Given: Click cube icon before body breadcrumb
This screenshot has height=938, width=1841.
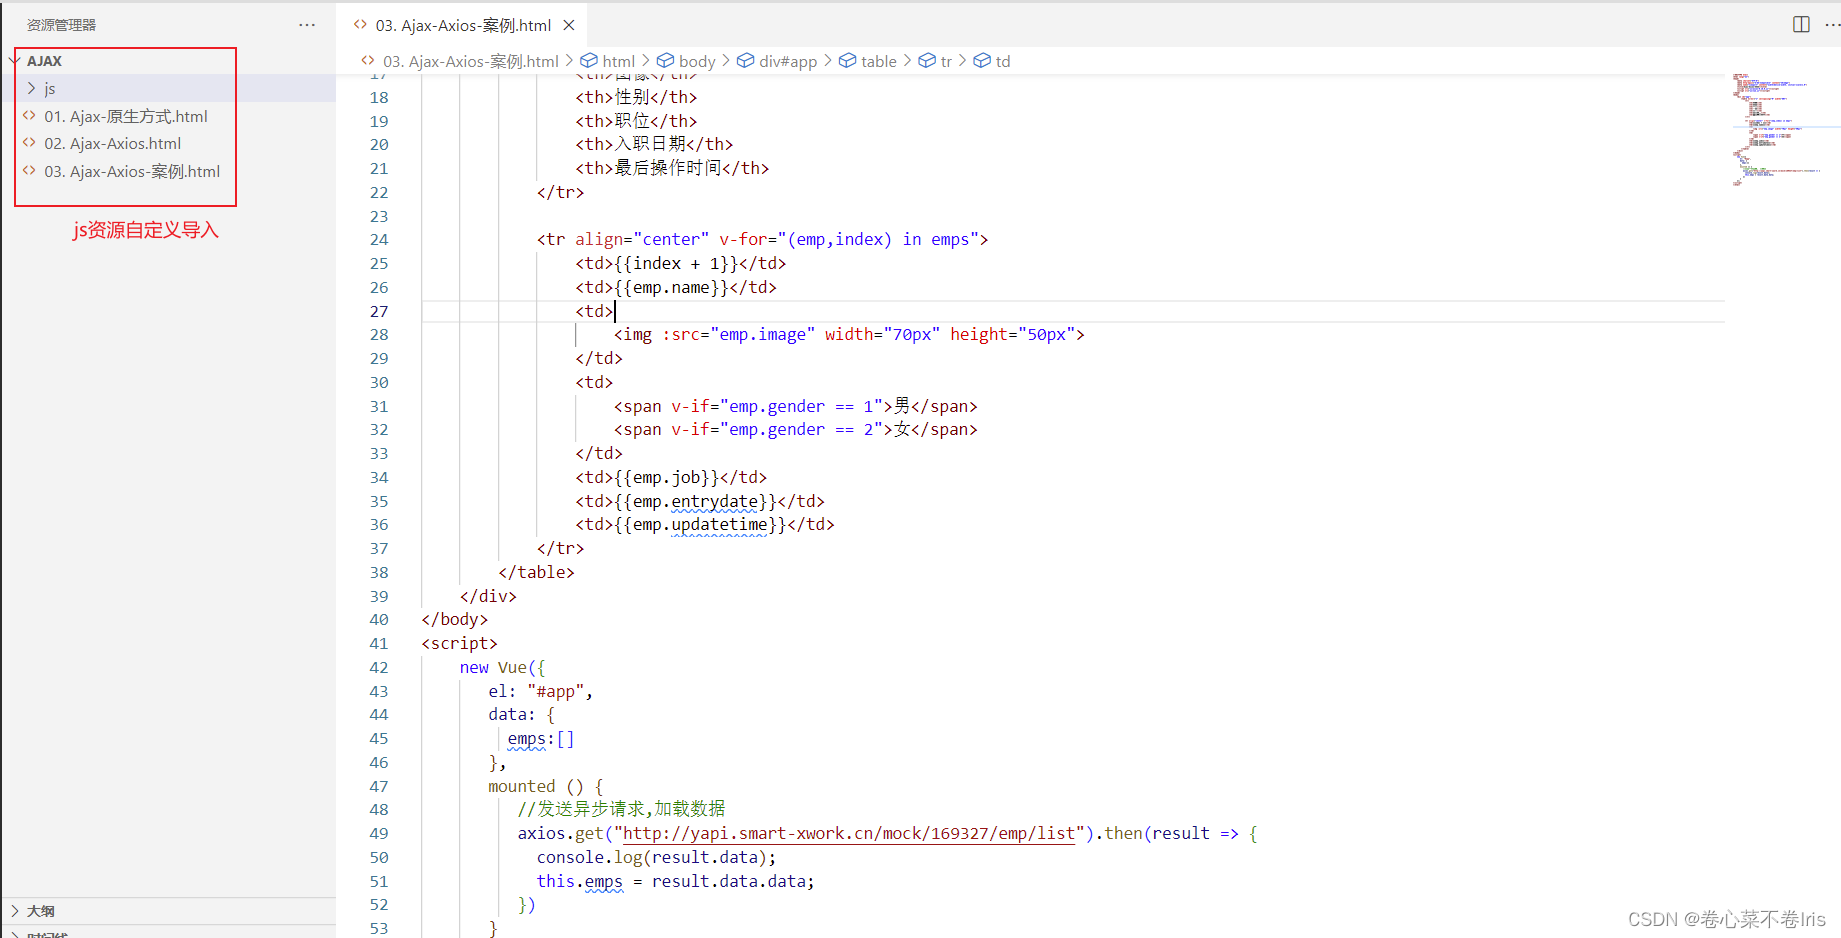Looking at the screenshot, I should coord(665,61).
